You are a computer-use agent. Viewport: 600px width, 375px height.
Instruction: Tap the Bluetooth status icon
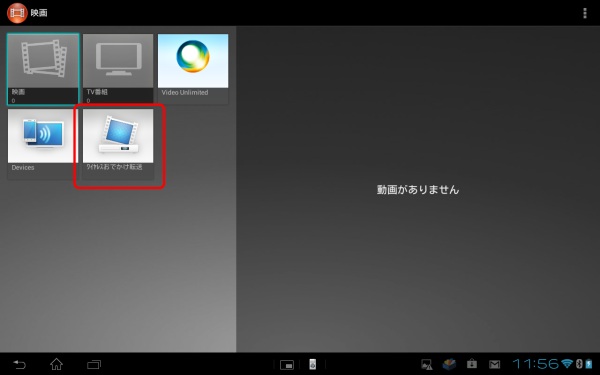point(579,364)
